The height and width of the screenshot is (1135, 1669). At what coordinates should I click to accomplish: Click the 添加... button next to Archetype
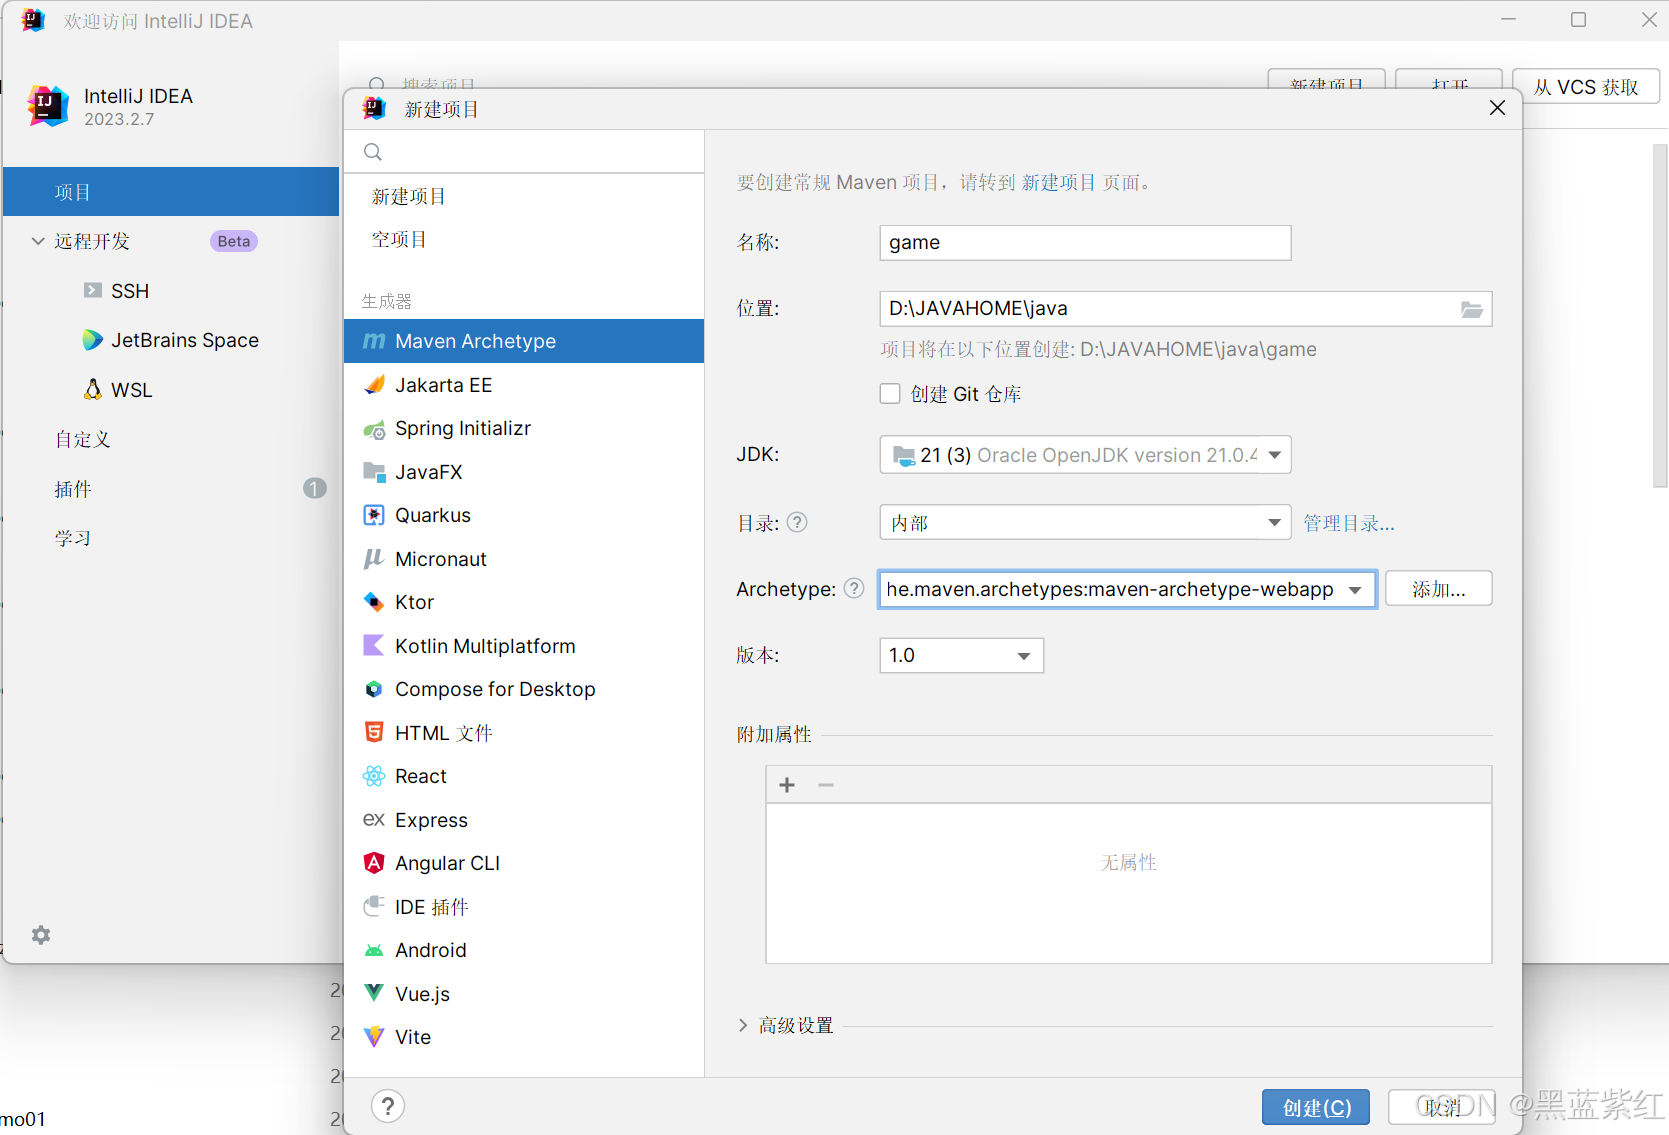[1439, 589]
